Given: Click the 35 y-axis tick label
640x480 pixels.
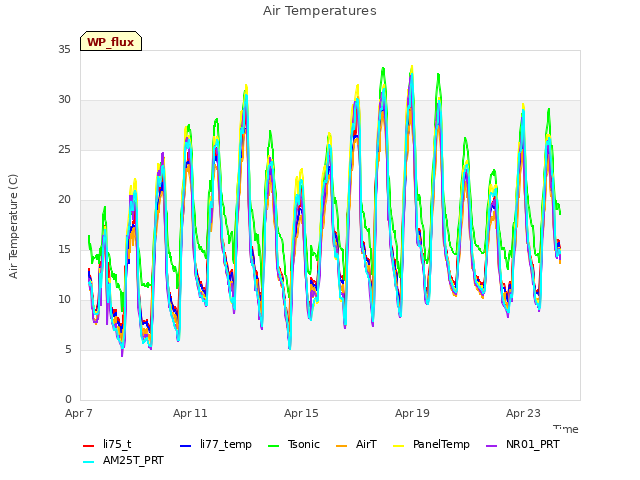Looking at the screenshot, I should click(x=64, y=49).
